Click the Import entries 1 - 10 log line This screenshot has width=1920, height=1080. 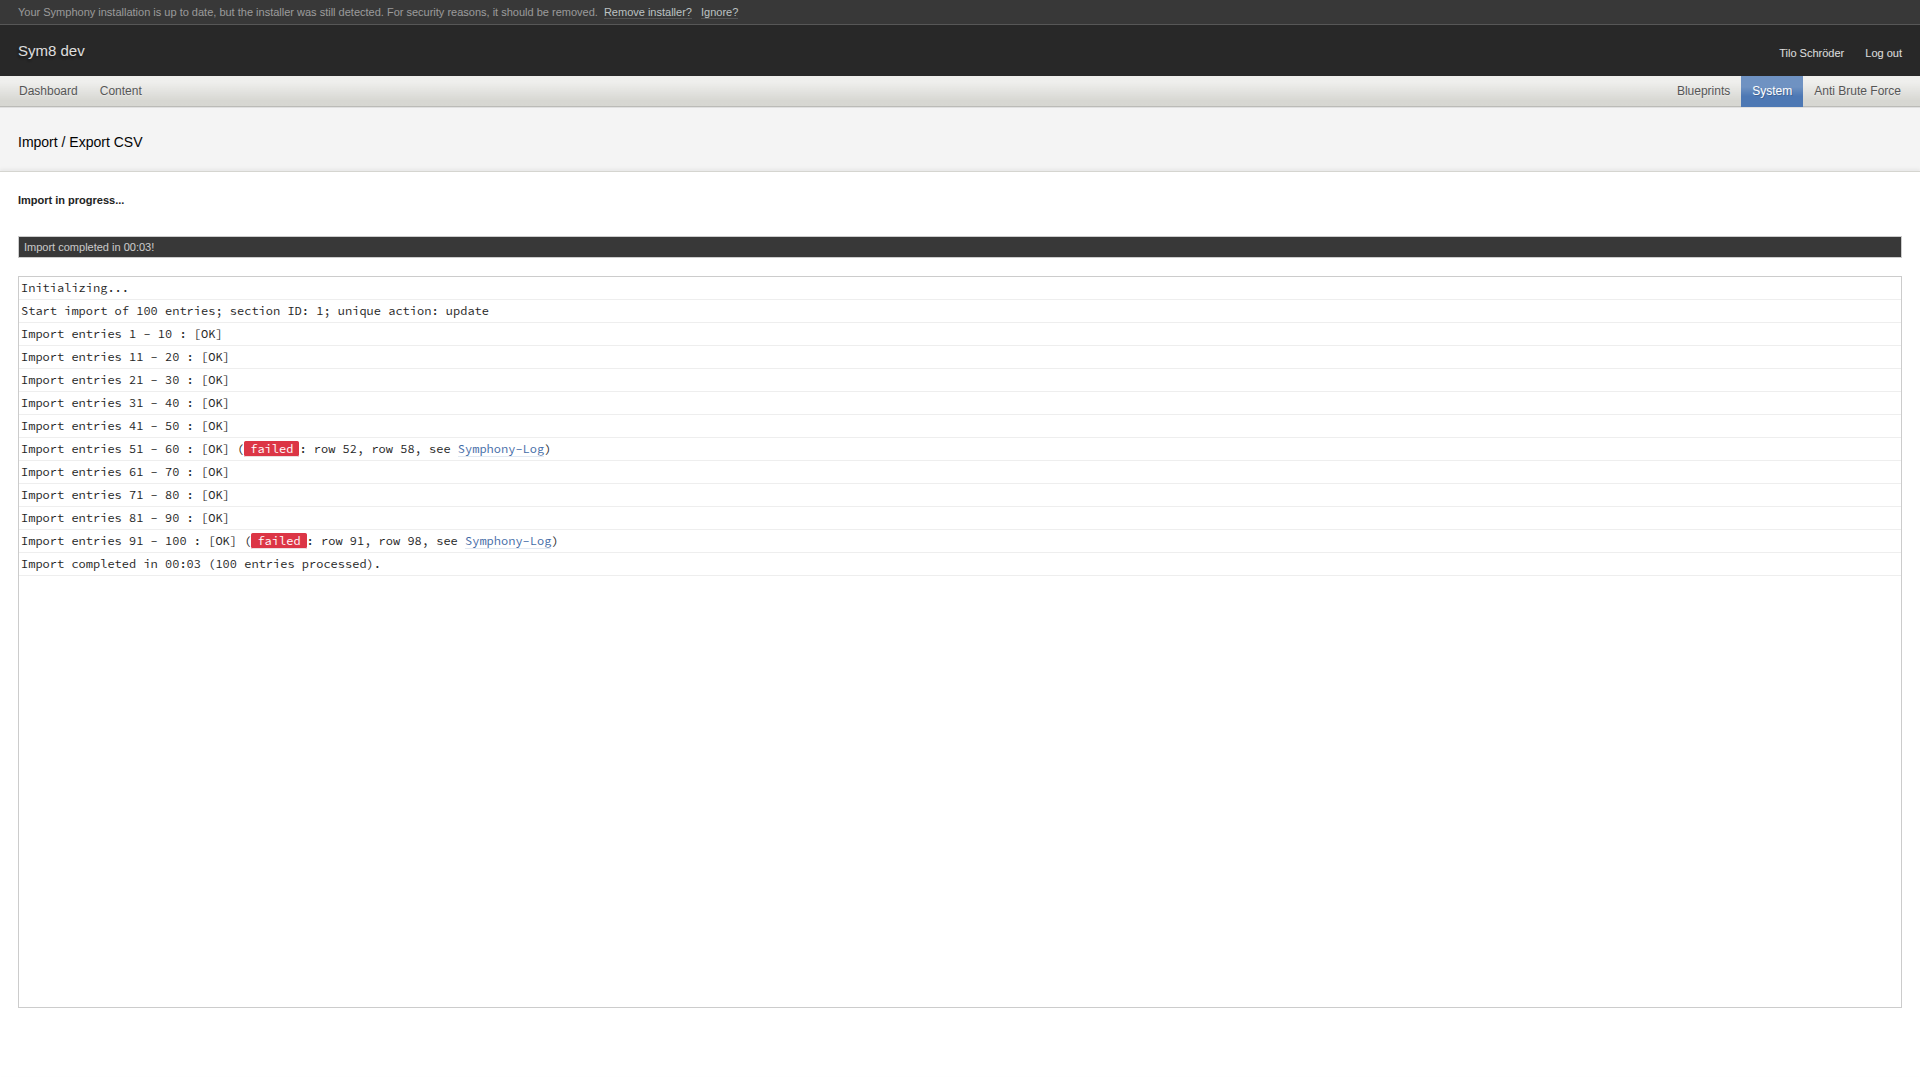click(121, 334)
